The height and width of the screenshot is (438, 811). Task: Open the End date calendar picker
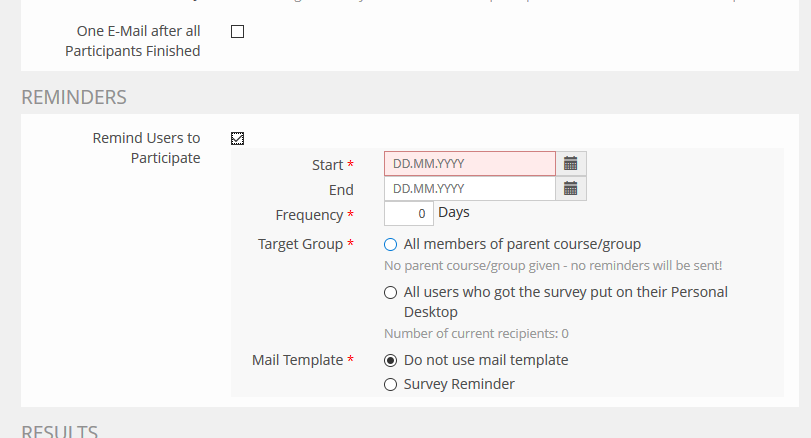571,189
